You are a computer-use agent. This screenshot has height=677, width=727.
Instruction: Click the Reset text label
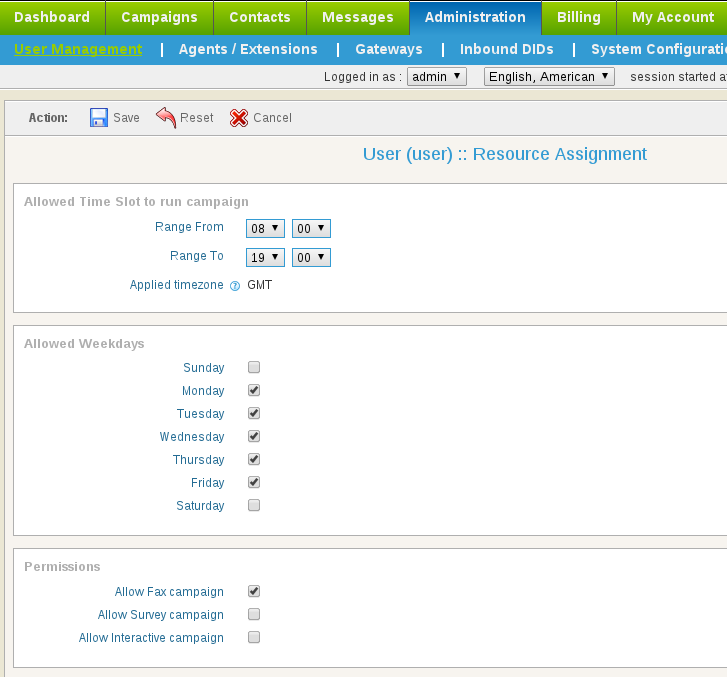197,118
